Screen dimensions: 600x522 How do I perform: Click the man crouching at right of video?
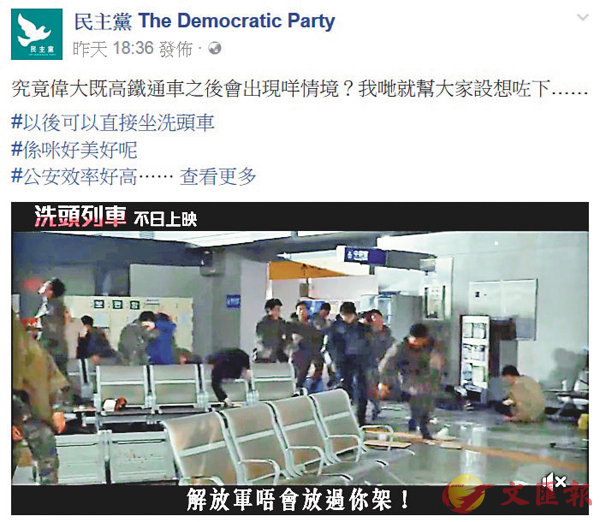click(x=522, y=394)
